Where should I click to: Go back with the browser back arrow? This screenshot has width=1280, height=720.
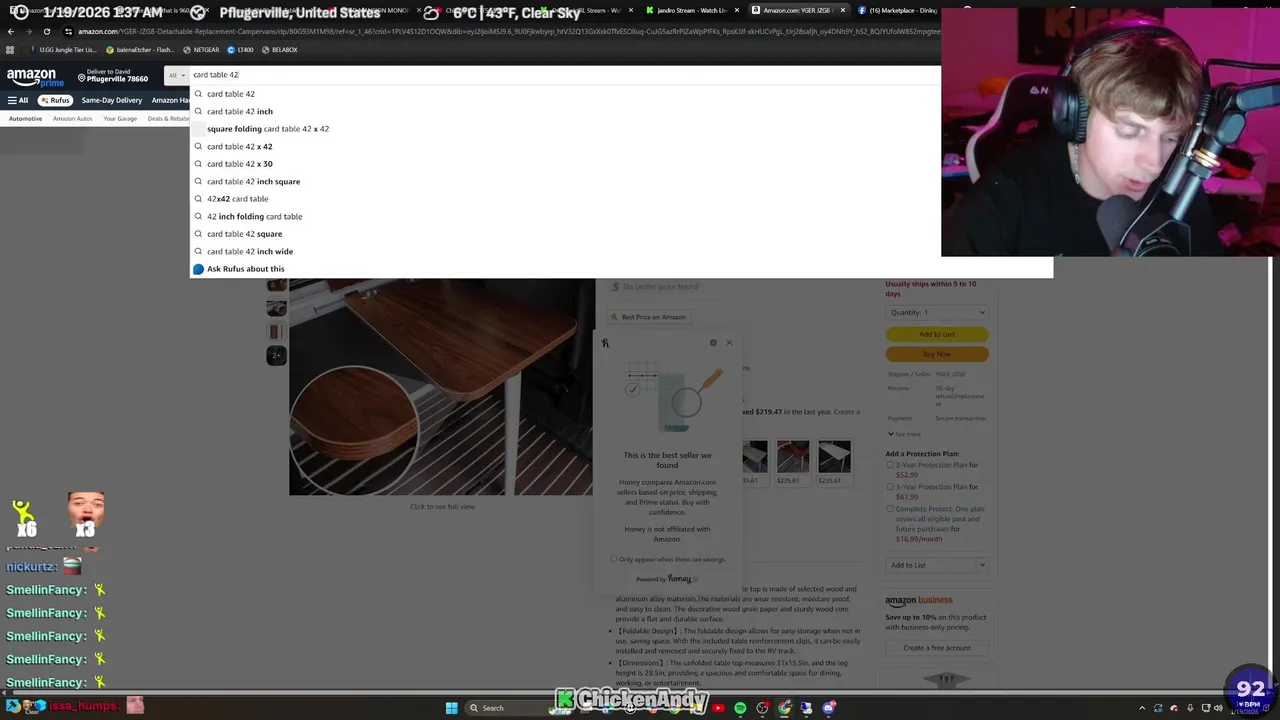(10, 31)
